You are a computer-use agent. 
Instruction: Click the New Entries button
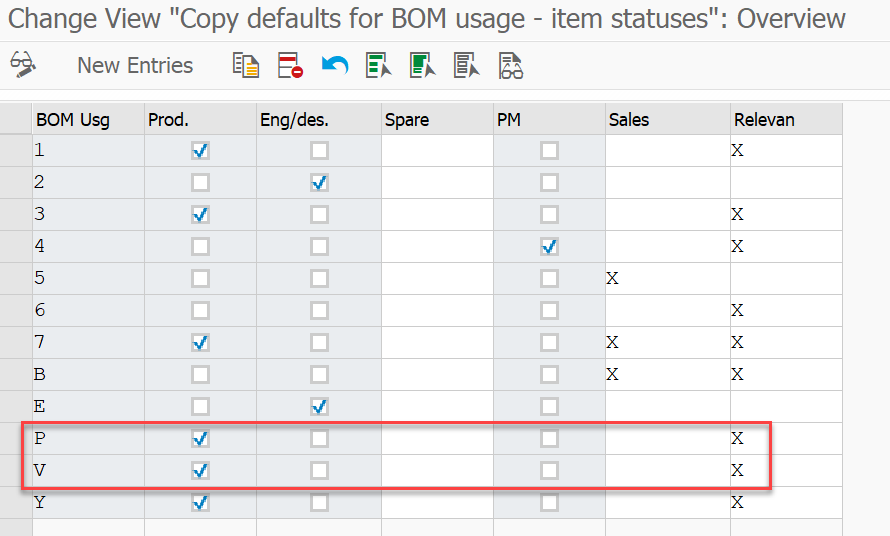point(135,65)
